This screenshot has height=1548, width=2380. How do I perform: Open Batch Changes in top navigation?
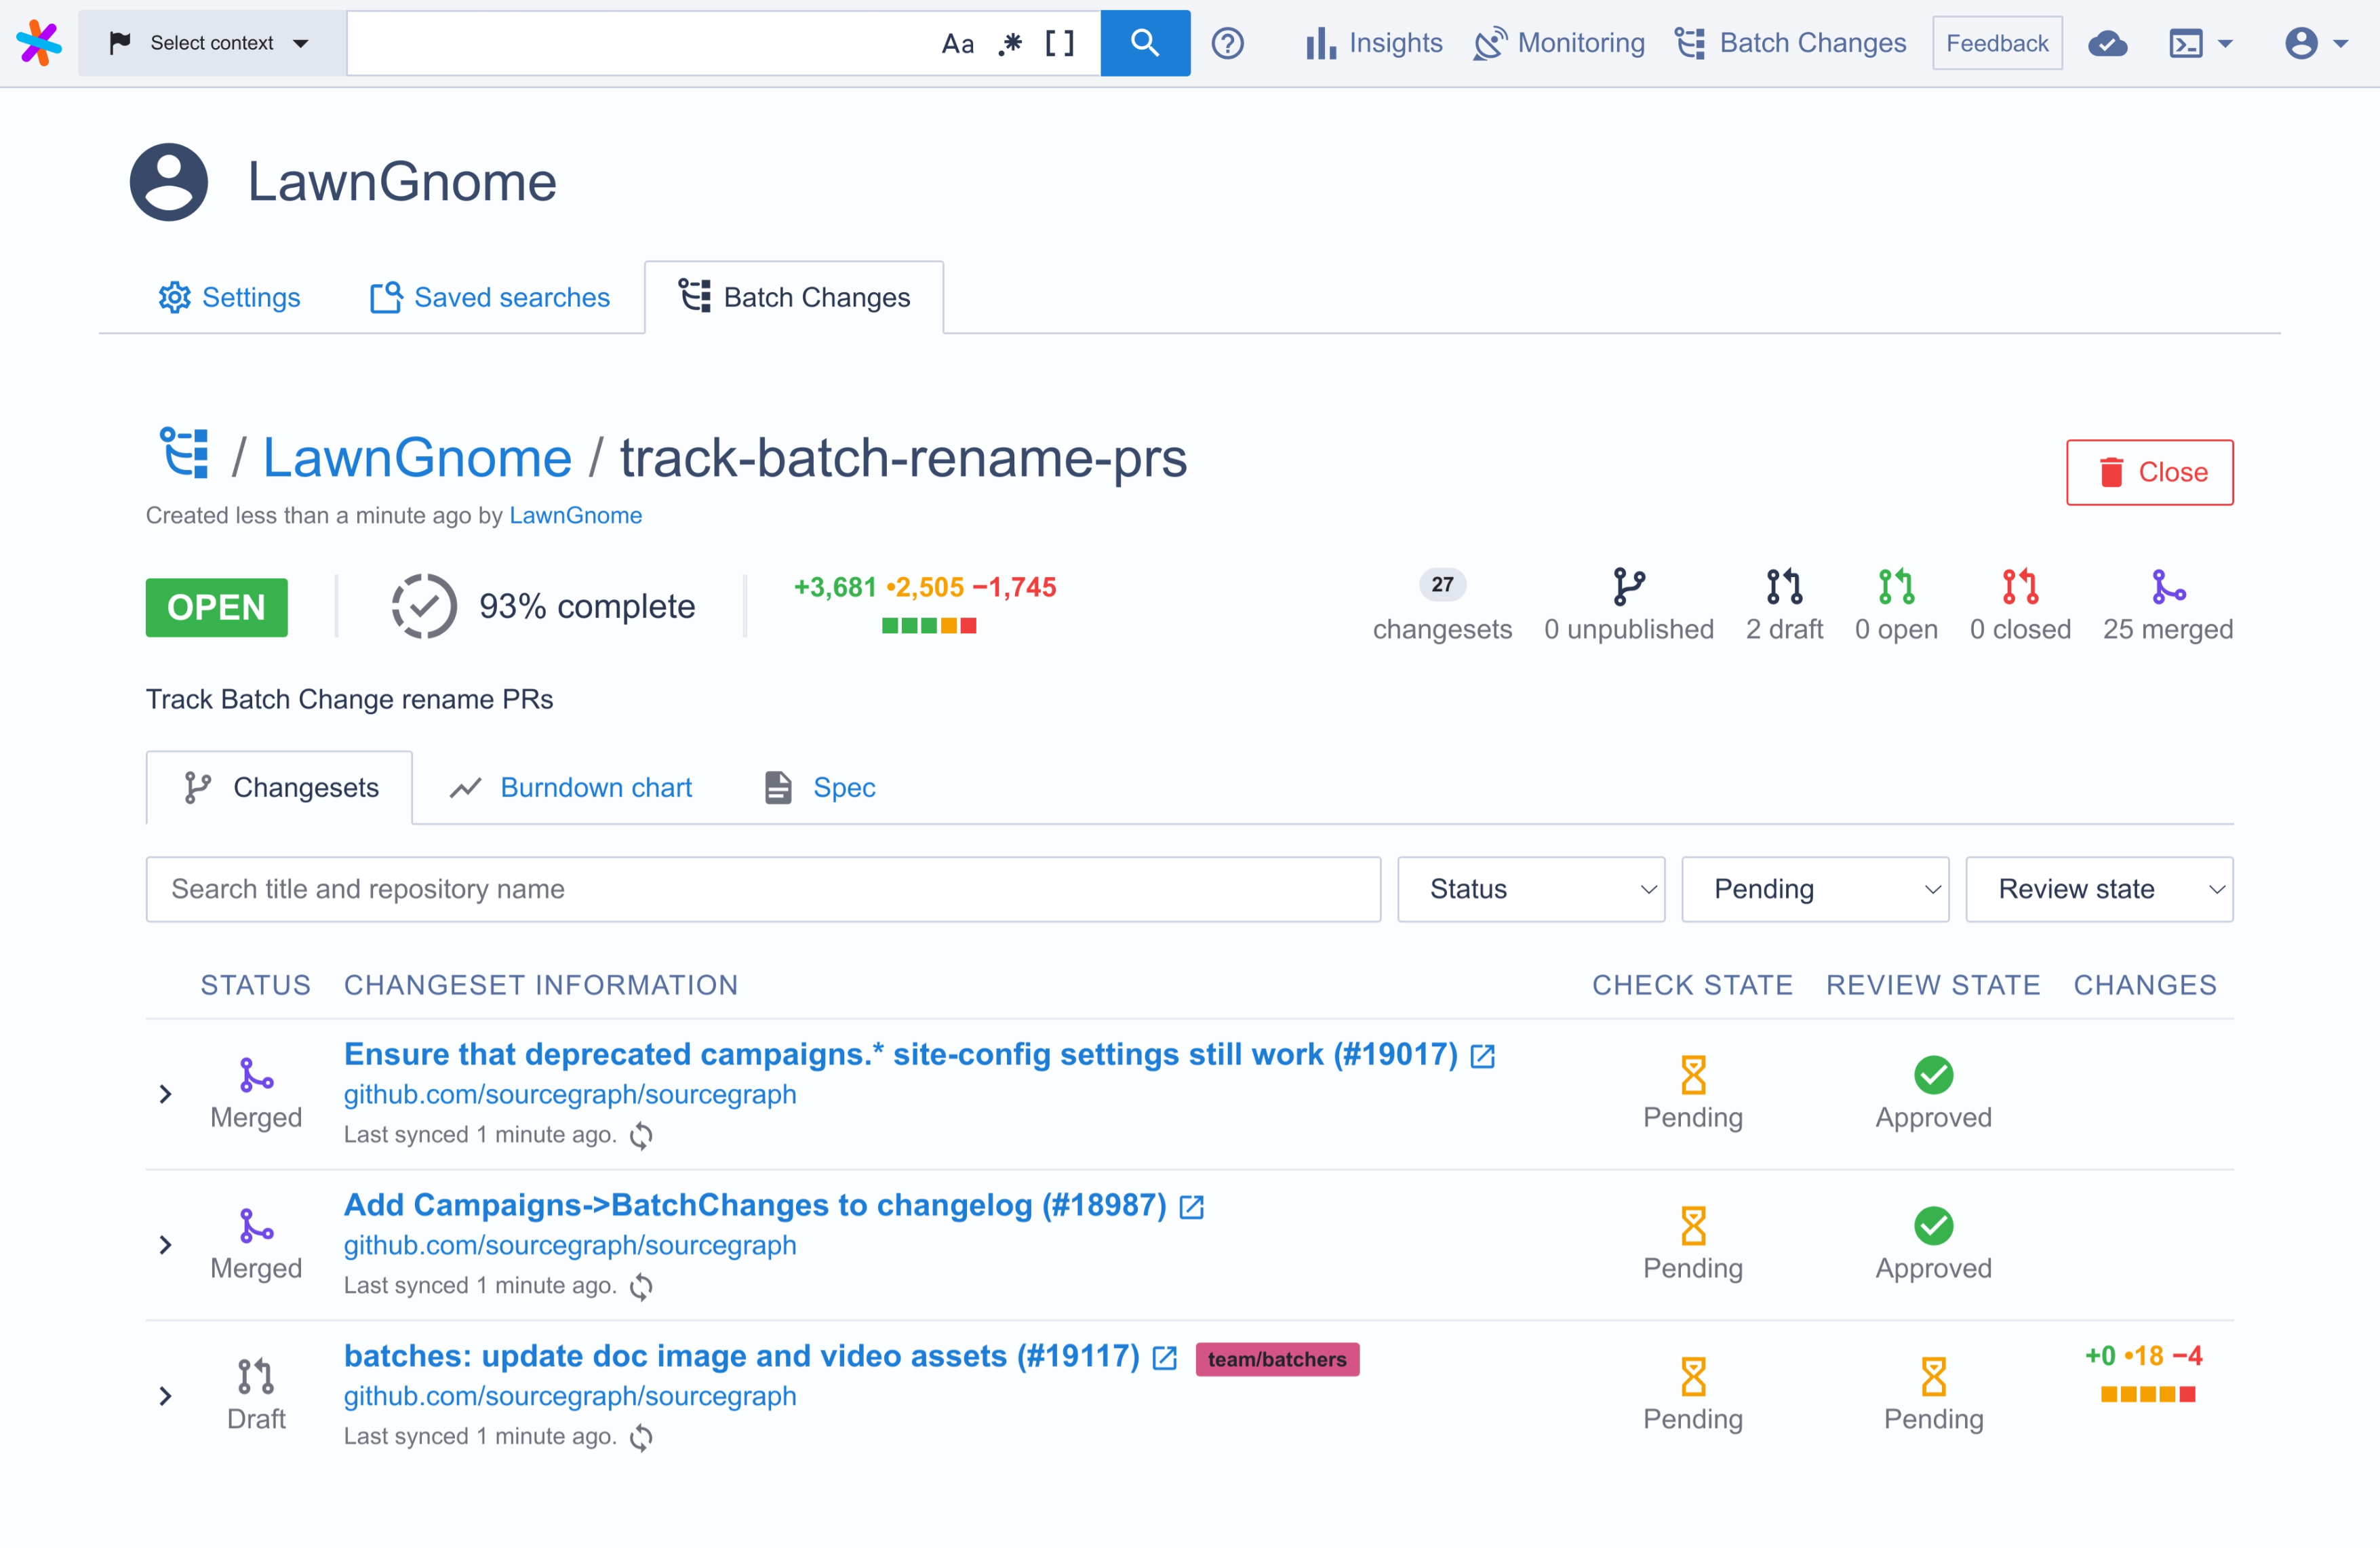[1790, 43]
